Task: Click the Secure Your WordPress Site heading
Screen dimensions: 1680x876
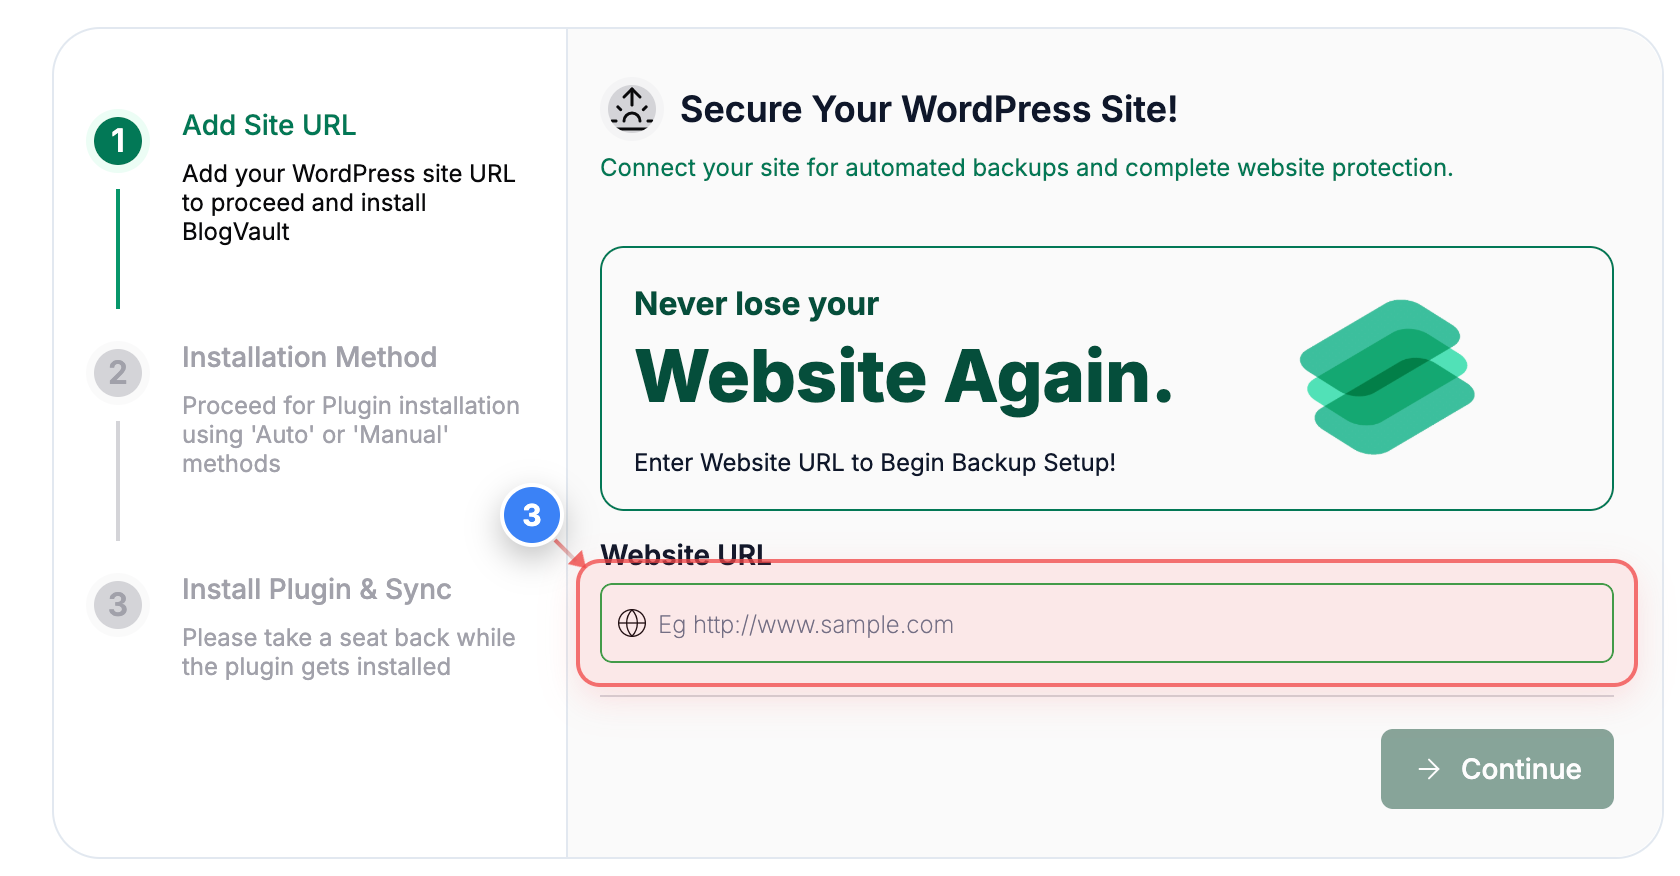Action: pos(929,109)
